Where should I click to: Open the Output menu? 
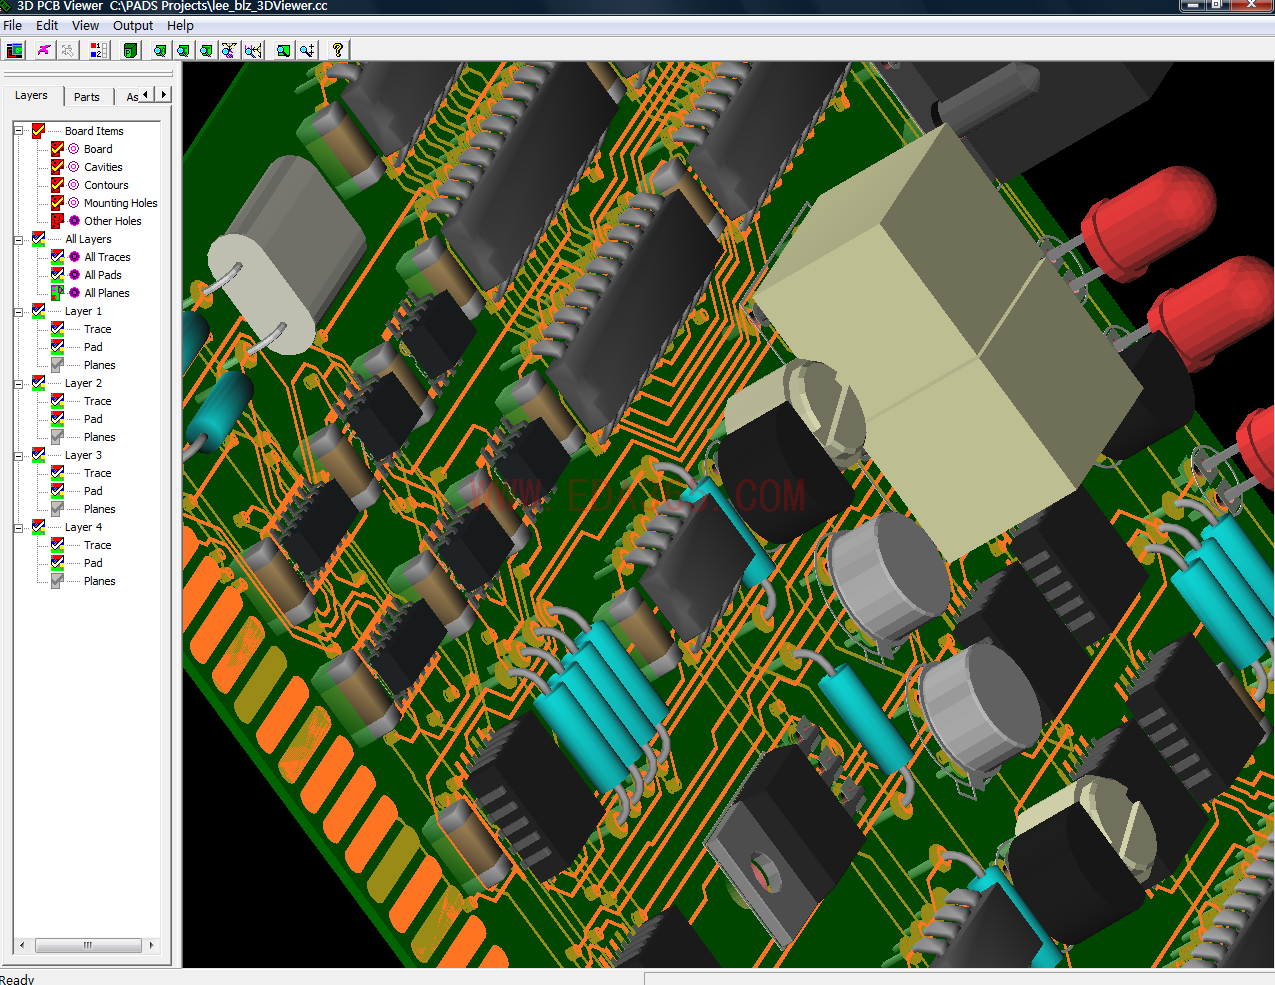pyautogui.click(x=133, y=25)
